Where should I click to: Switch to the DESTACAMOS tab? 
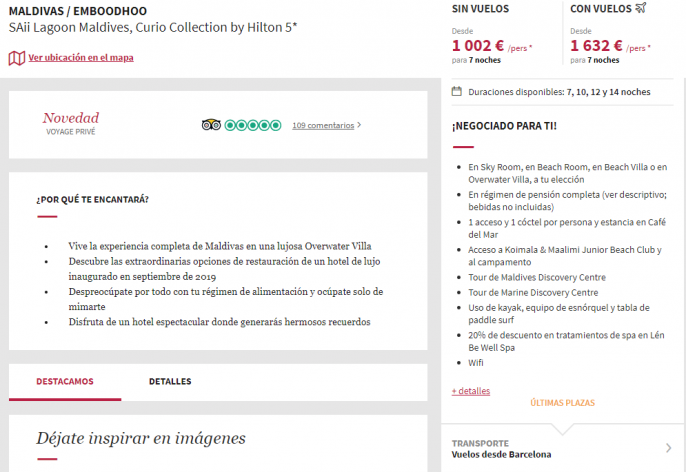65,381
